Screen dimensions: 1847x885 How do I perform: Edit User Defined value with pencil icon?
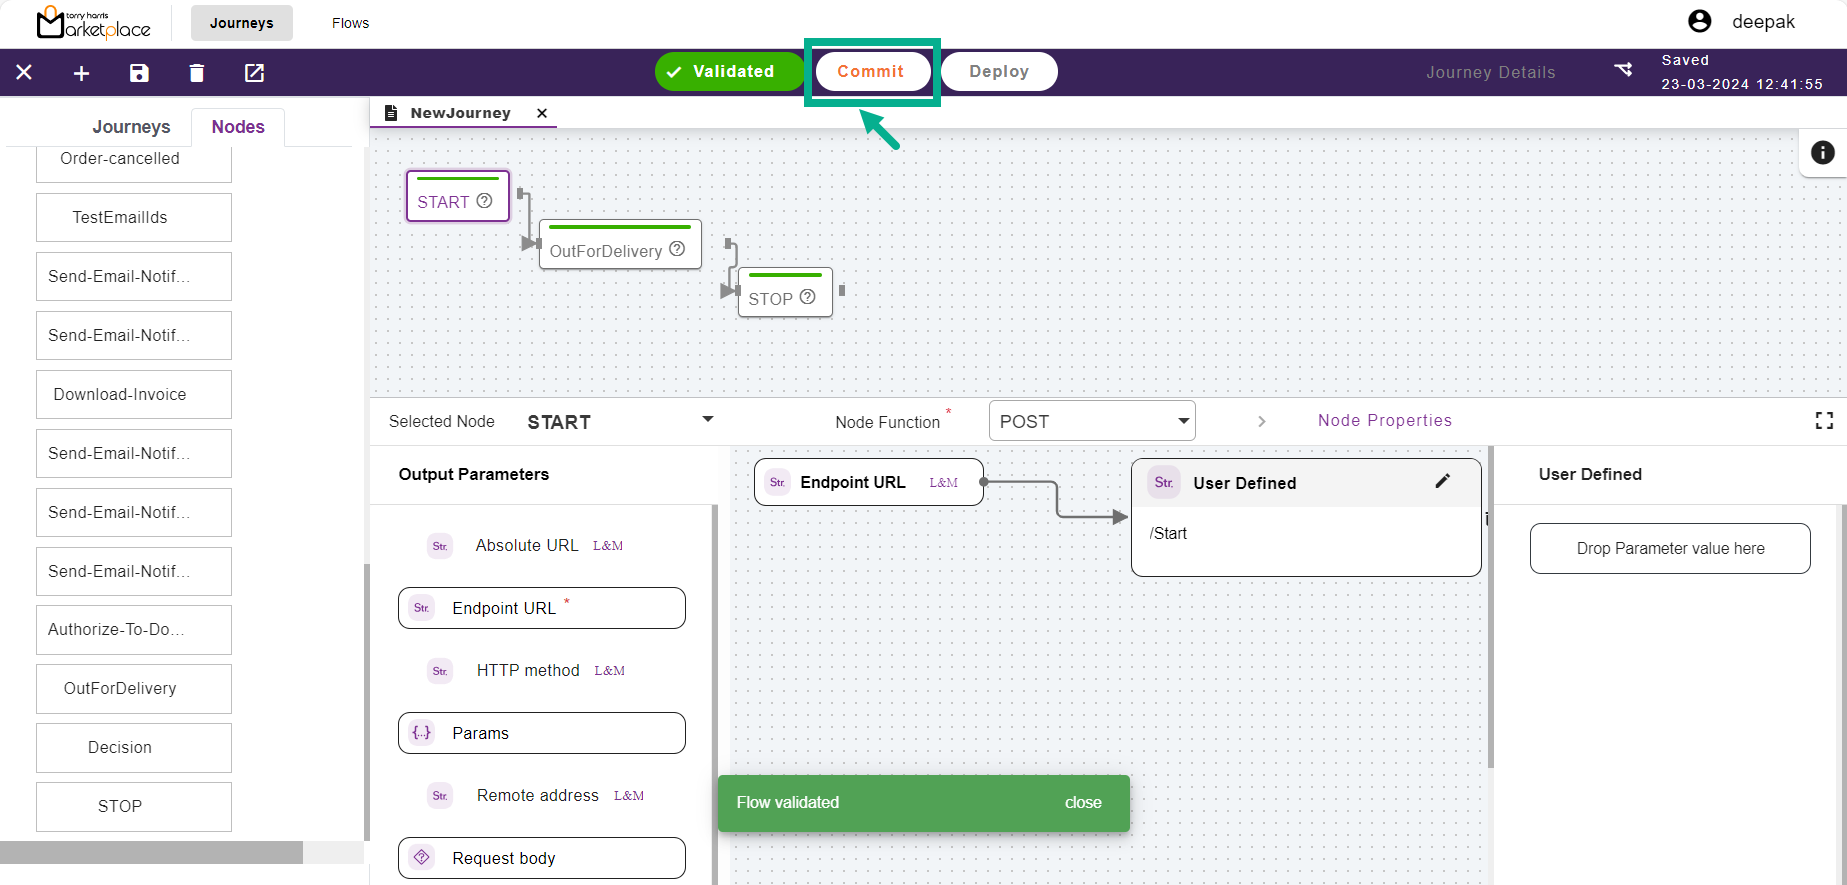1442,482
